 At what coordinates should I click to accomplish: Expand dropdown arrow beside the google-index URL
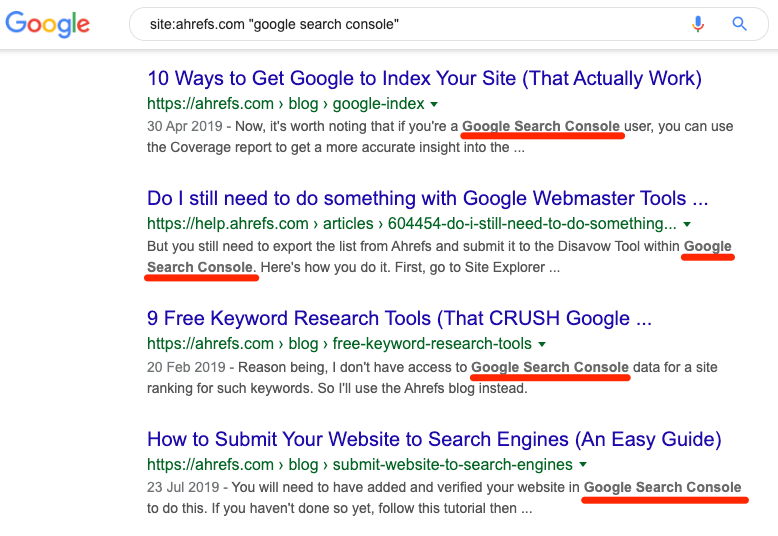coord(435,104)
